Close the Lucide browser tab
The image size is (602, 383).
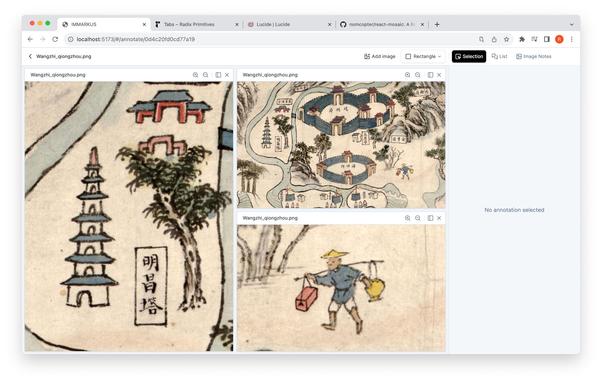329,24
